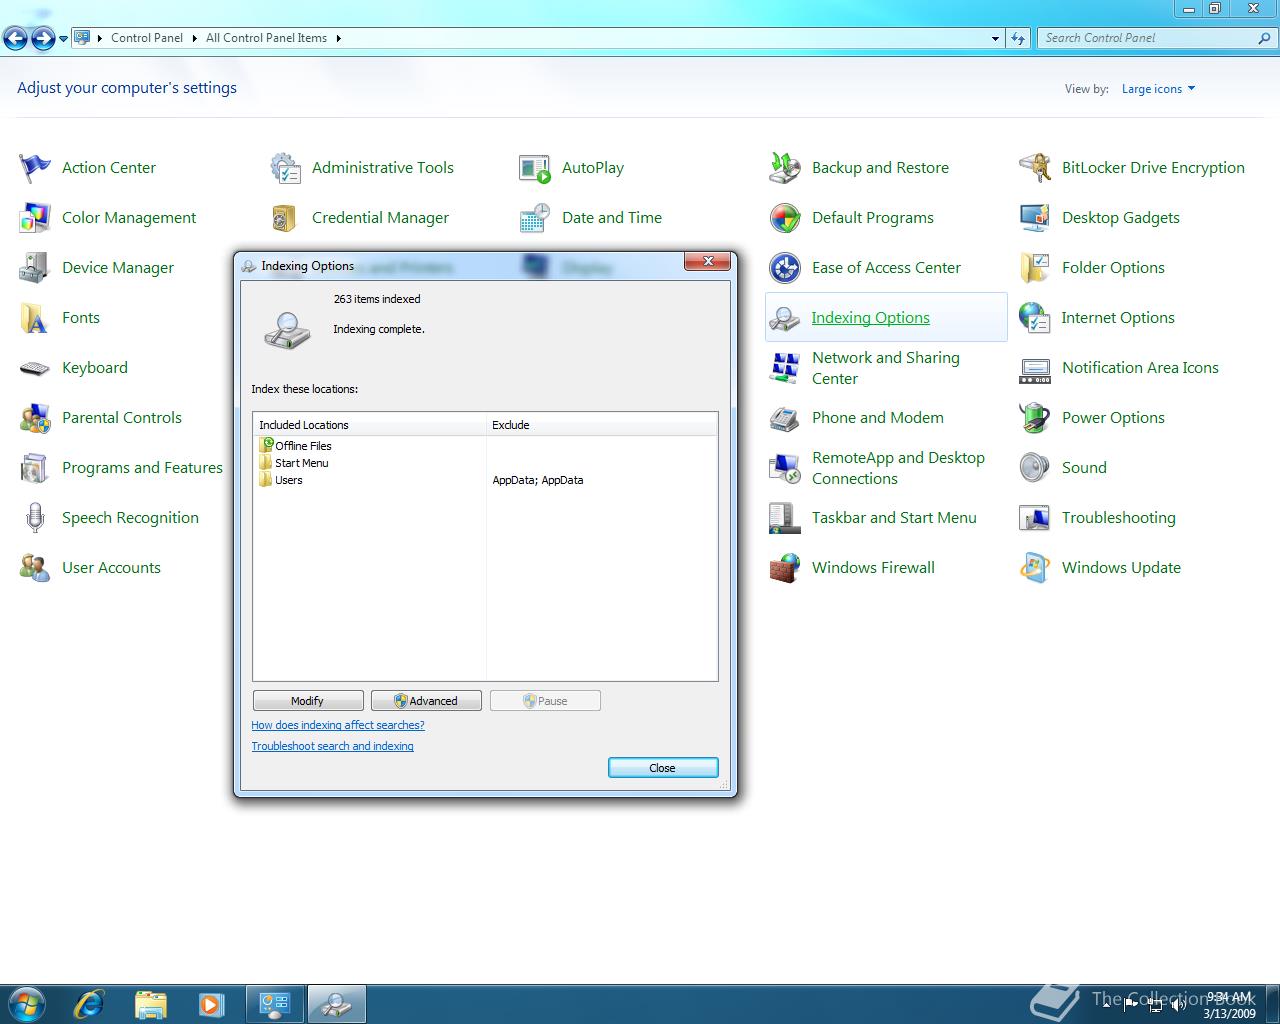Open the Backup and Restore icon
The width and height of the screenshot is (1280, 1024).
[785, 168]
